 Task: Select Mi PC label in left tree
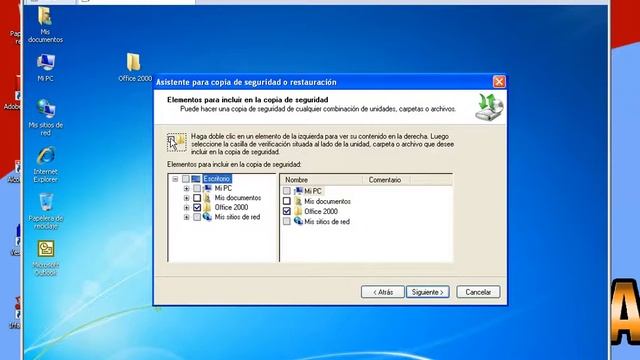pos(223,188)
